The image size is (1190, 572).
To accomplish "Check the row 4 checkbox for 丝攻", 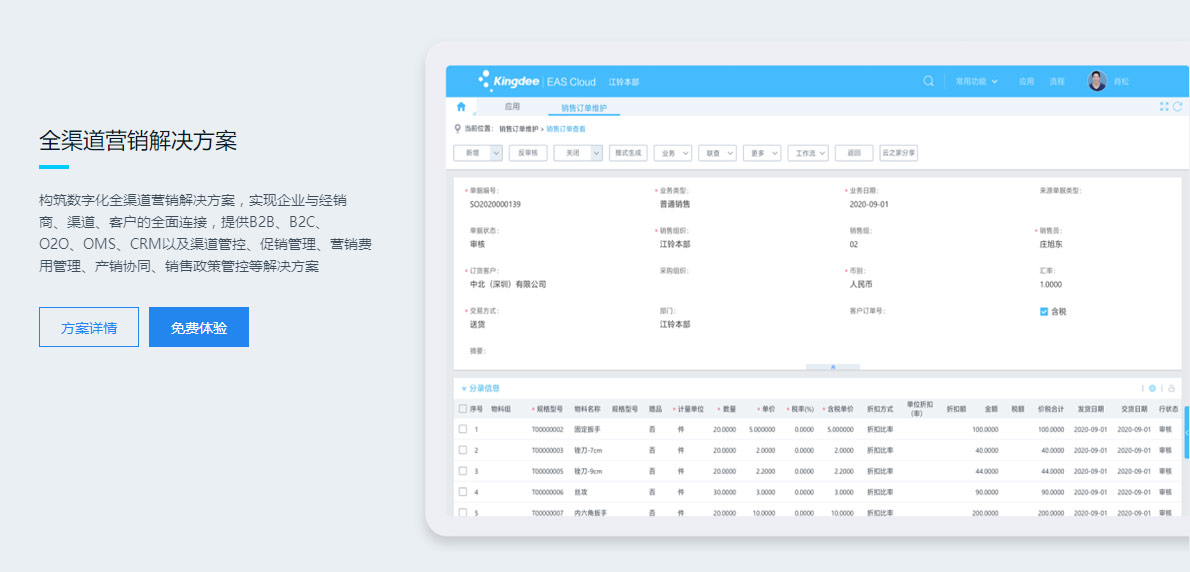I will [x=463, y=492].
